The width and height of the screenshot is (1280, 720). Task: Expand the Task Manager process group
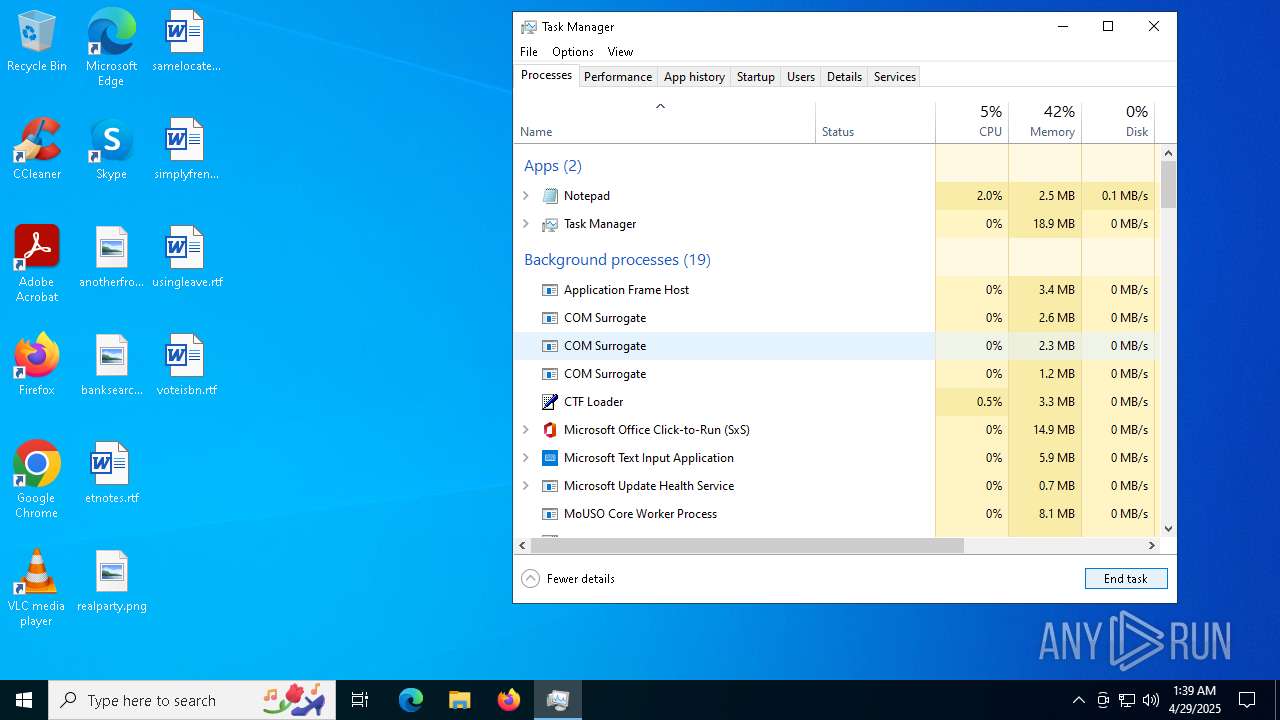(526, 224)
